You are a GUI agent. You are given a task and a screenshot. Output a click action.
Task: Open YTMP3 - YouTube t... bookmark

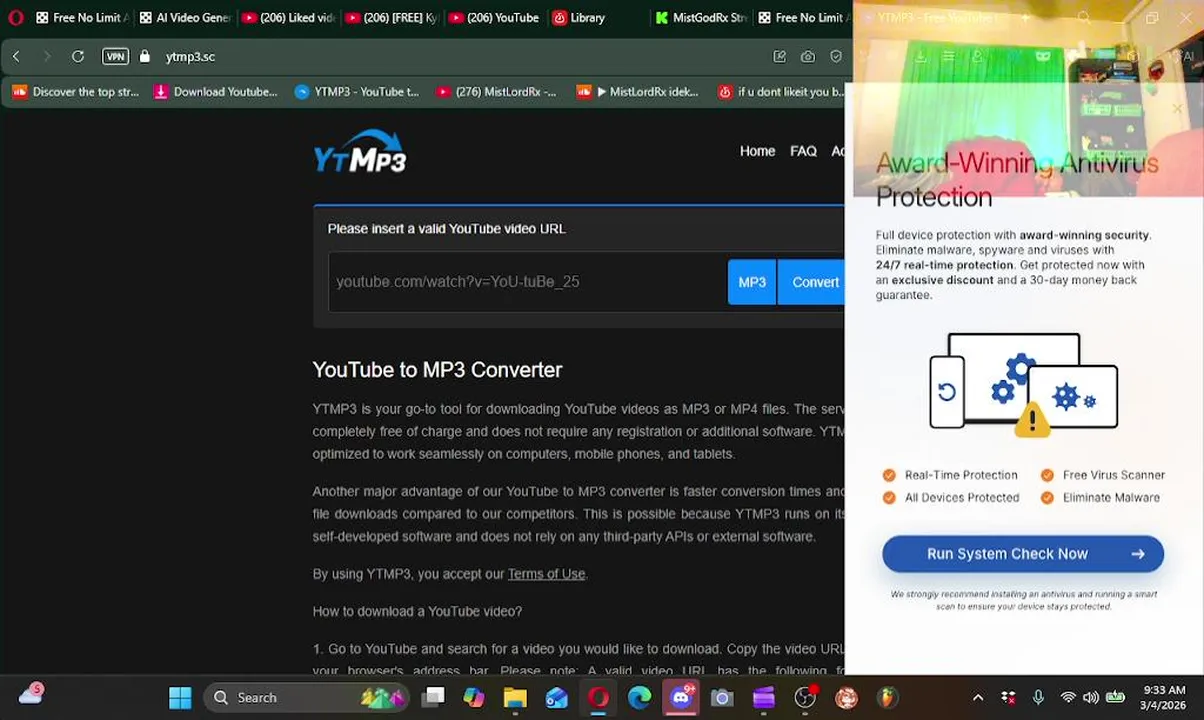coord(357,92)
